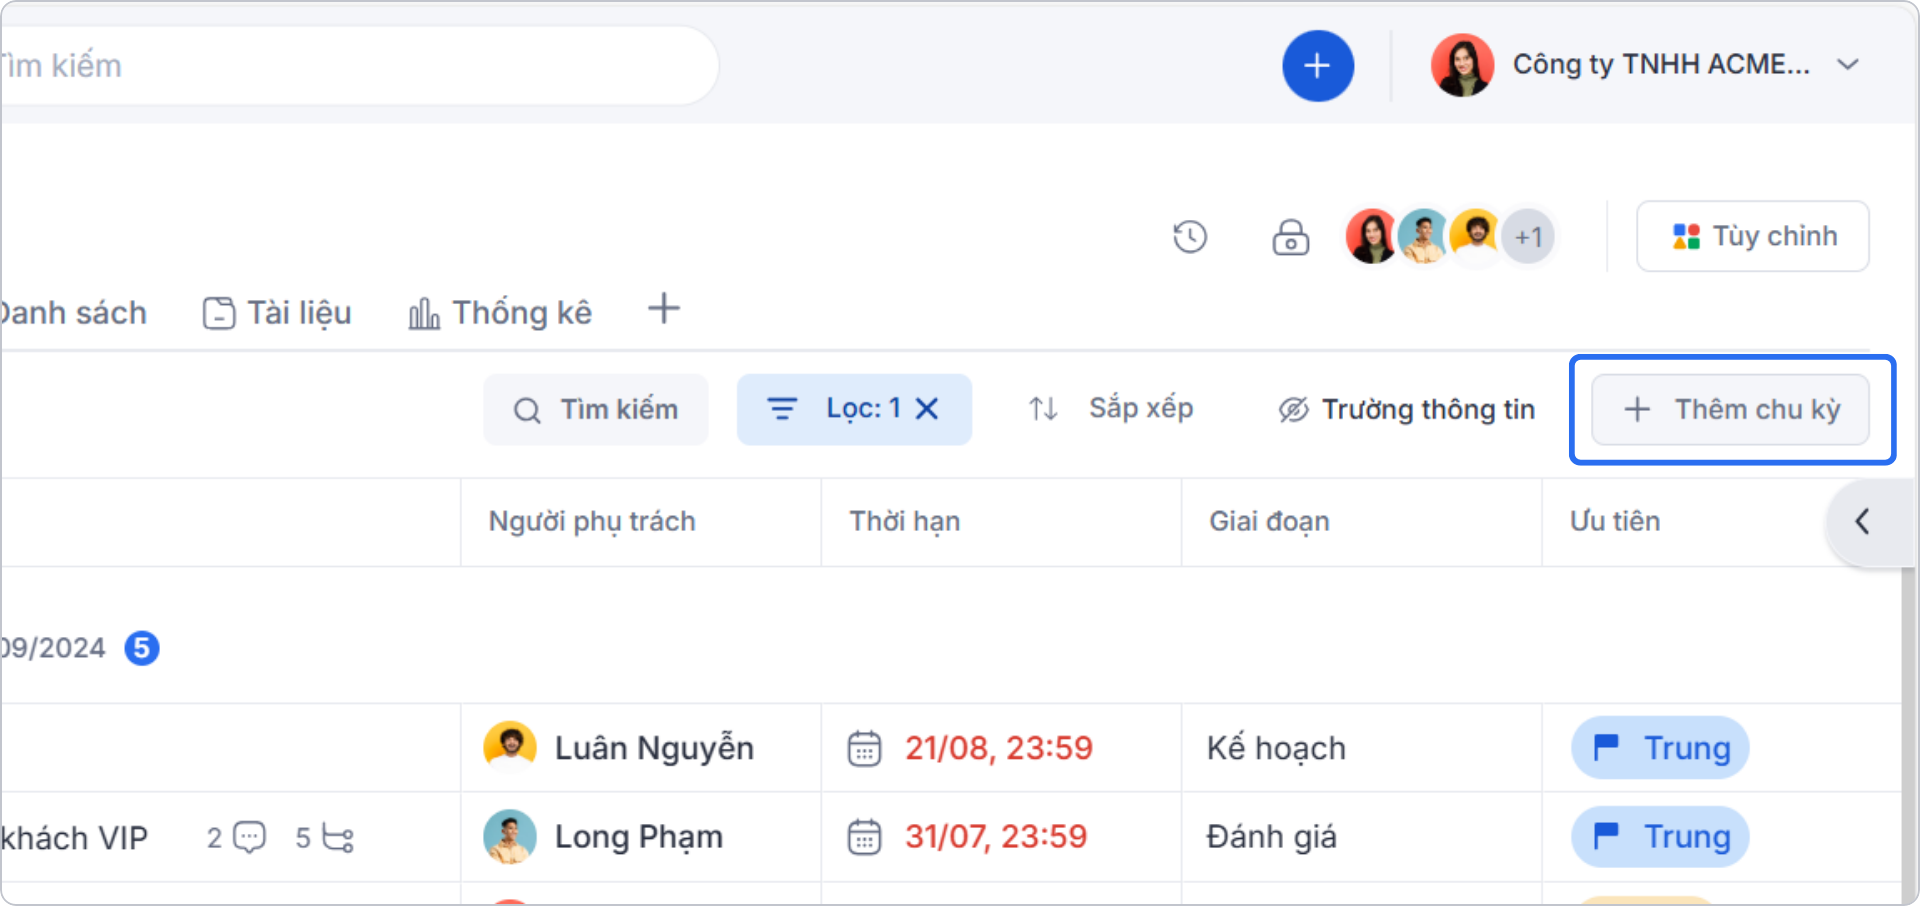
Task: Open the Công ty TNHH ACME dropdown
Action: click(x=1849, y=65)
